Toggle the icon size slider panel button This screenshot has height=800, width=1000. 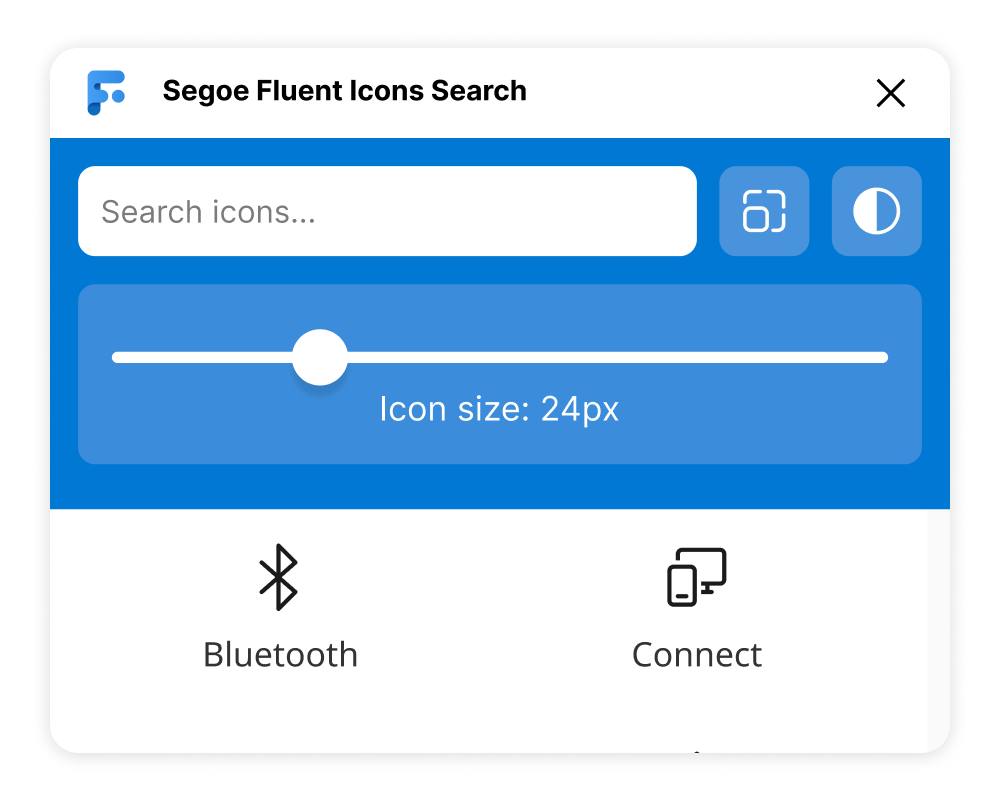tap(764, 211)
